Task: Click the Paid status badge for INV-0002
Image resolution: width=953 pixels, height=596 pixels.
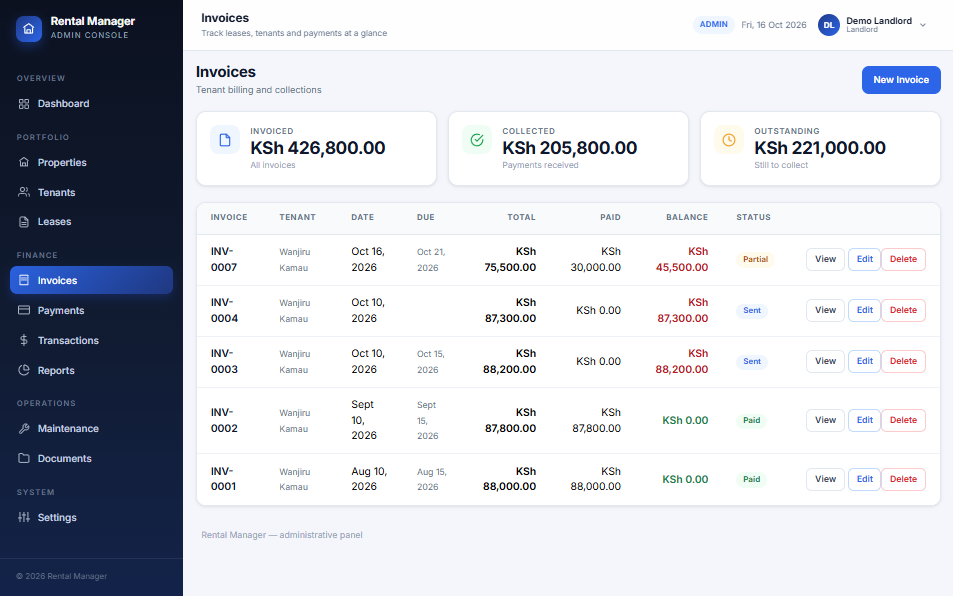Action: [751, 420]
